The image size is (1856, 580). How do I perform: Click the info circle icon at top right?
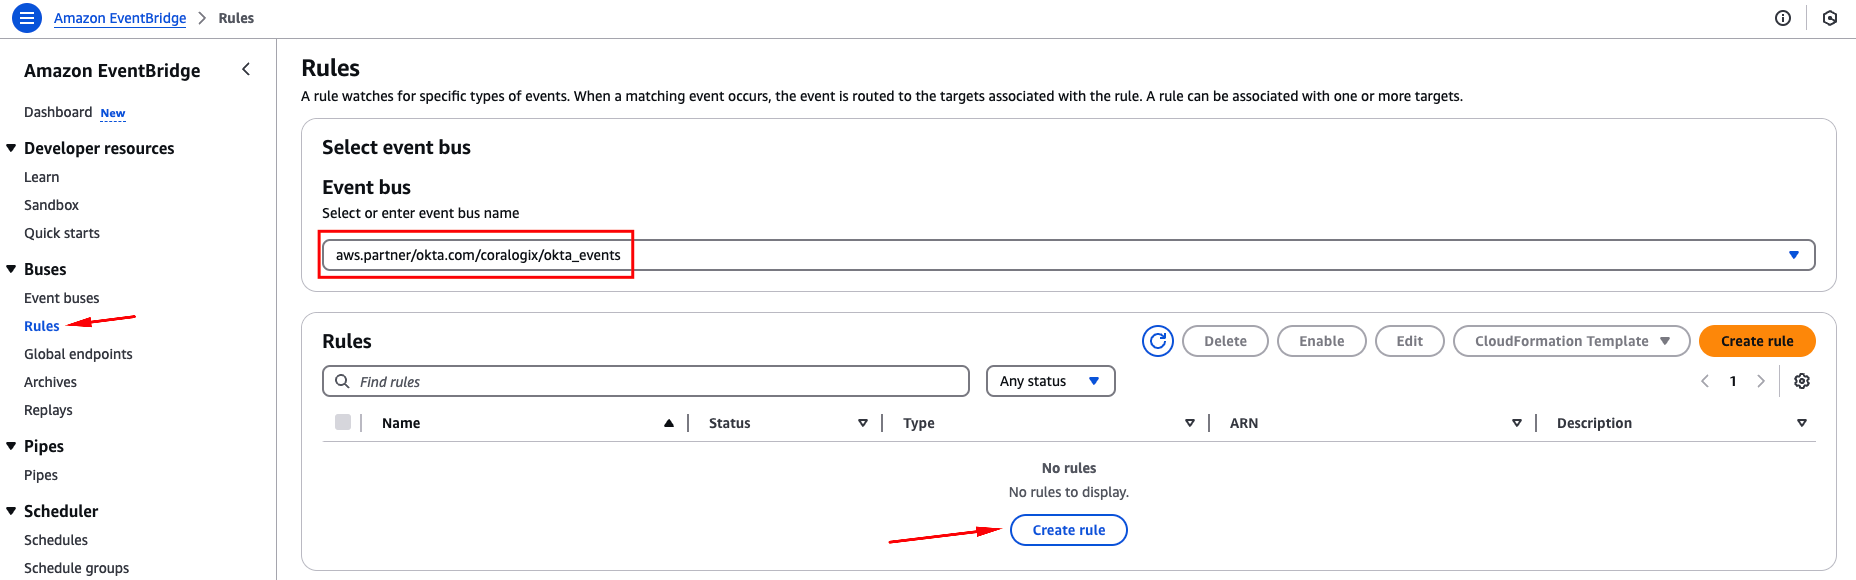(x=1783, y=18)
